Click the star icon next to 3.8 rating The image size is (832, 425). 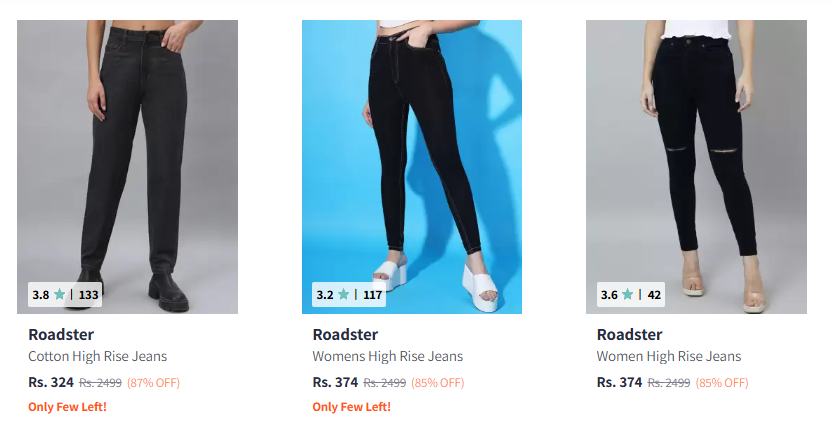coord(59,294)
